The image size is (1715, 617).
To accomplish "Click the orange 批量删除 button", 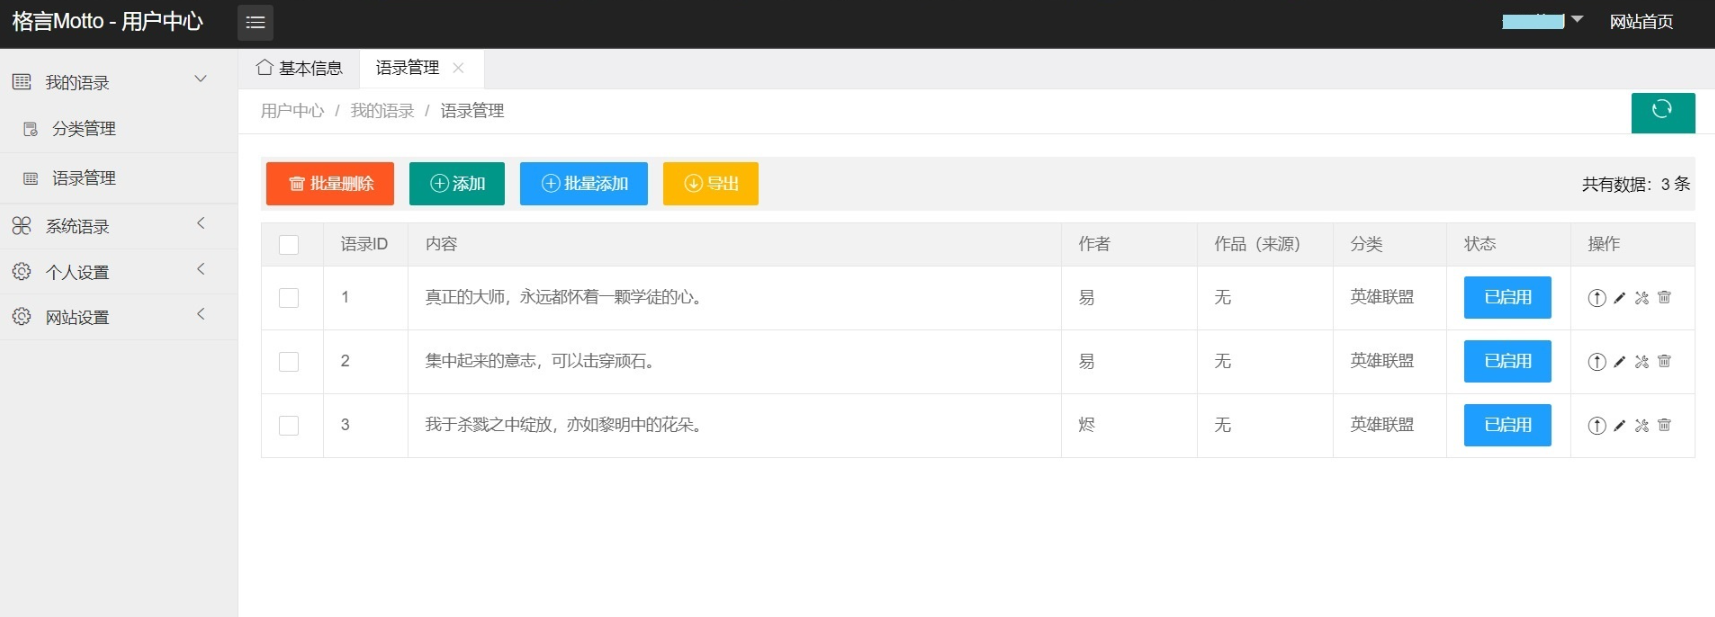I will (330, 184).
